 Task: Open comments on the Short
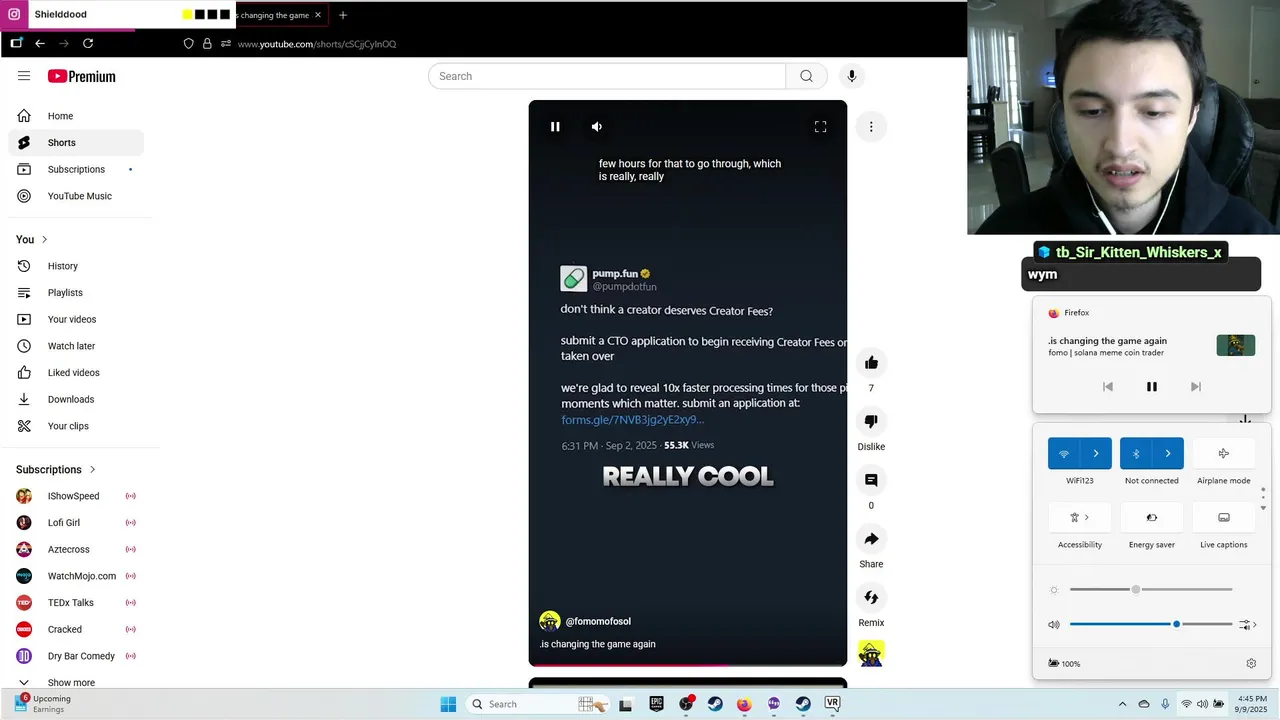pos(871,480)
